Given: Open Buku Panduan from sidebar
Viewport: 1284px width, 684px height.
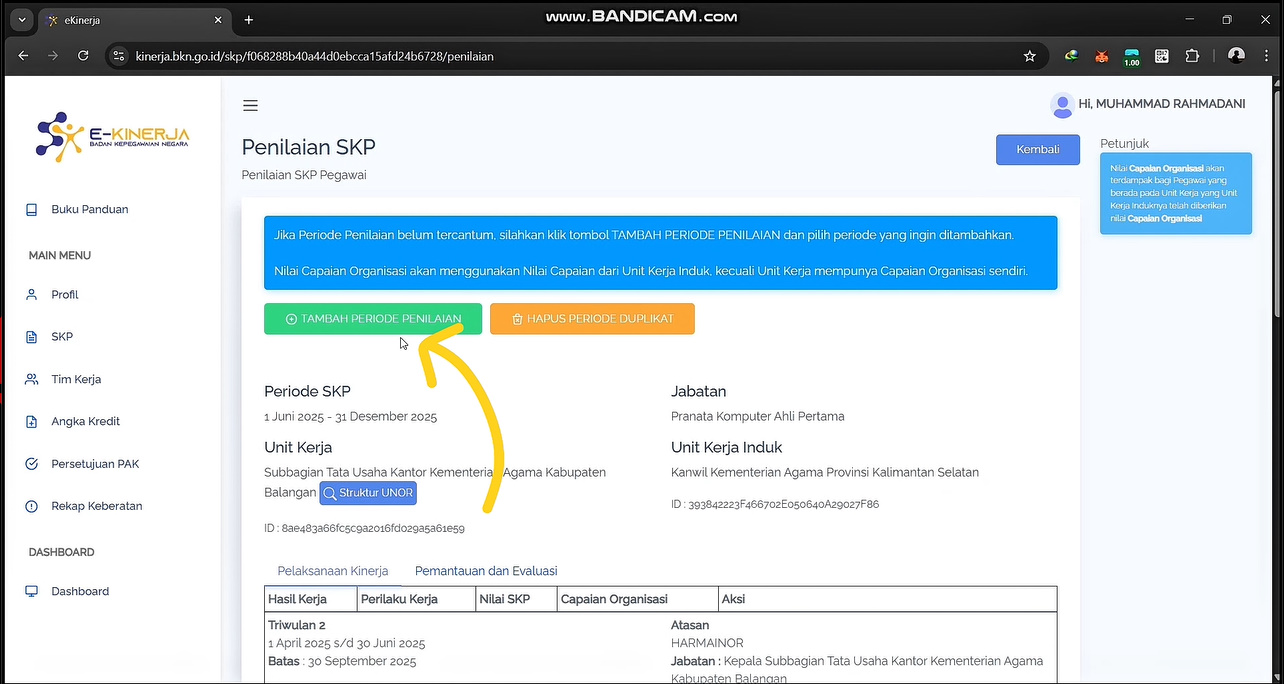Looking at the screenshot, I should 89,209.
